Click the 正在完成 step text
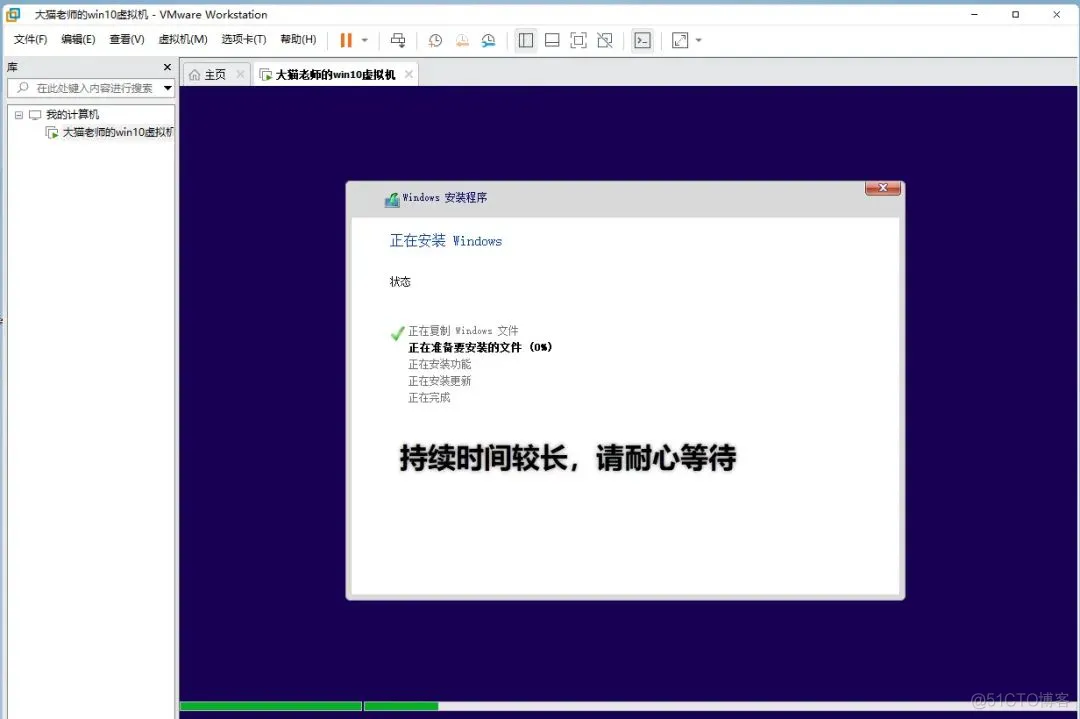The width and height of the screenshot is (1080, 719). click(429, 397)
